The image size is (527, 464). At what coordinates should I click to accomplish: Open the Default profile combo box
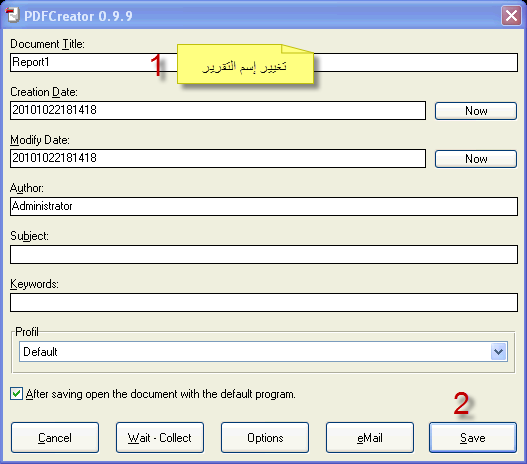coord(263,352)
